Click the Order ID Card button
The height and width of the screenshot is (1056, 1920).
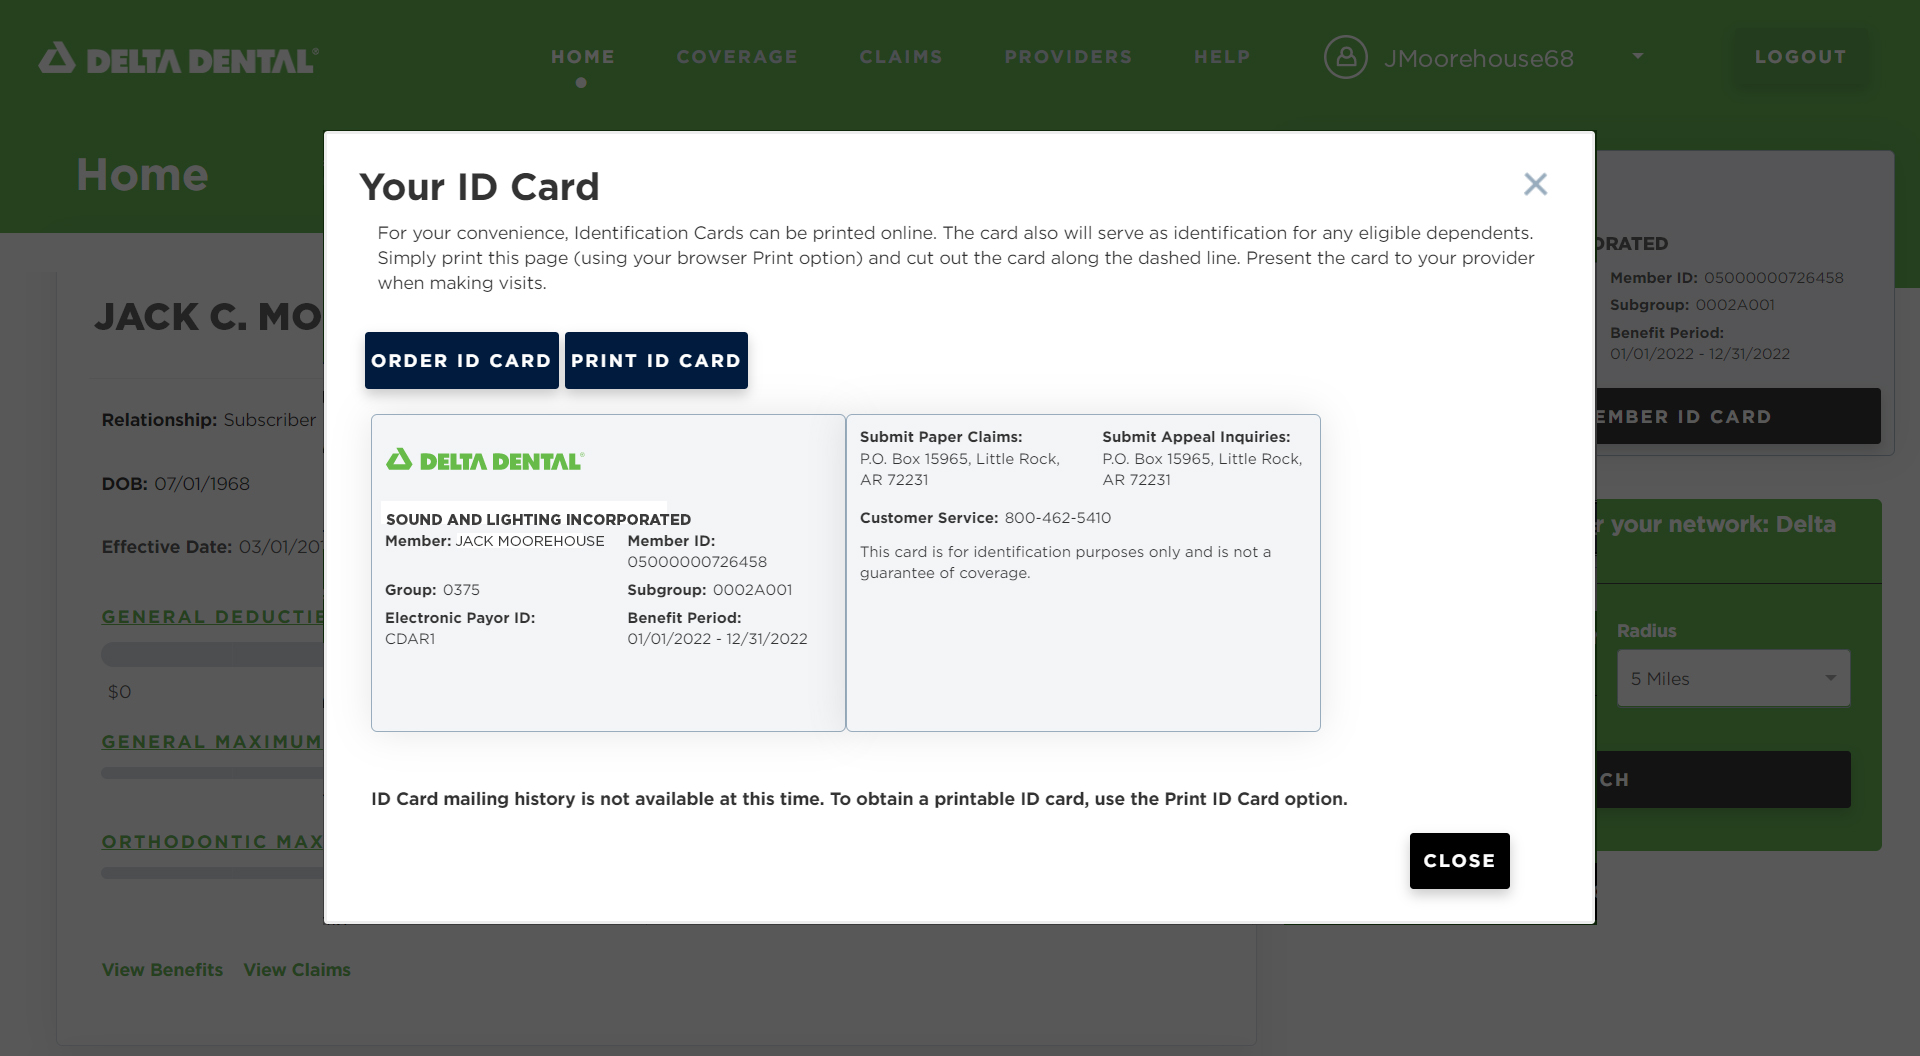click(461, 360)
